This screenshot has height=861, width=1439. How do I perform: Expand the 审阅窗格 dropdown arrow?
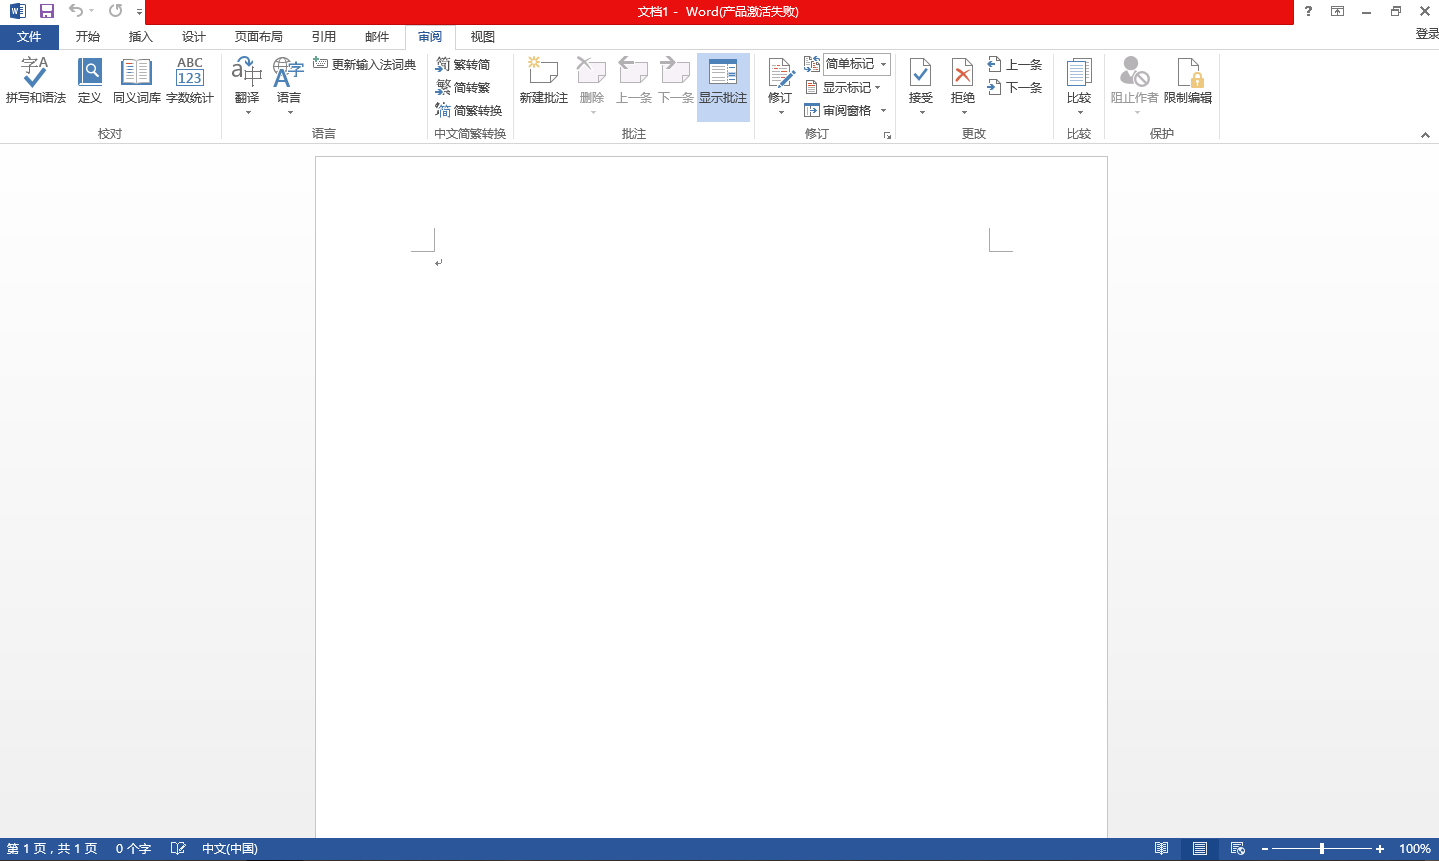tap(883, 110)
